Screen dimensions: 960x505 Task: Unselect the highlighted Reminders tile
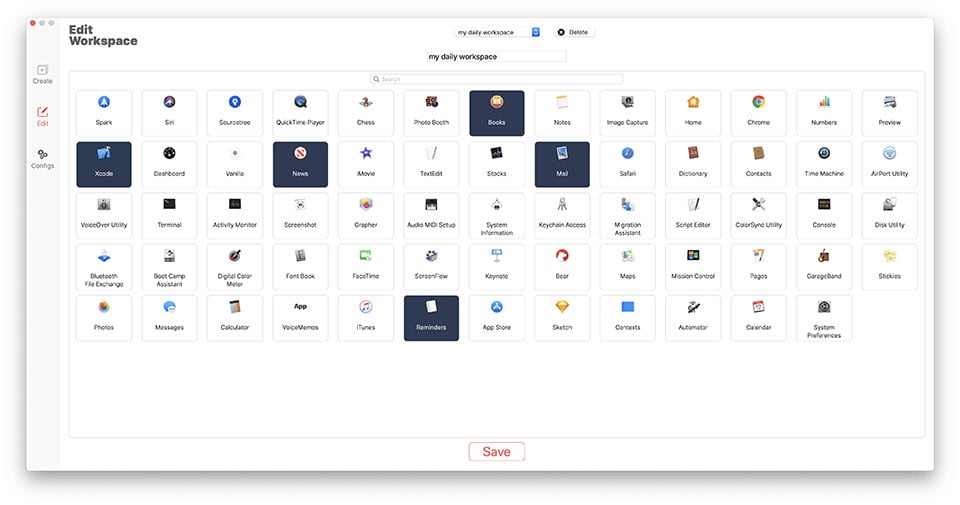[431, 318]
